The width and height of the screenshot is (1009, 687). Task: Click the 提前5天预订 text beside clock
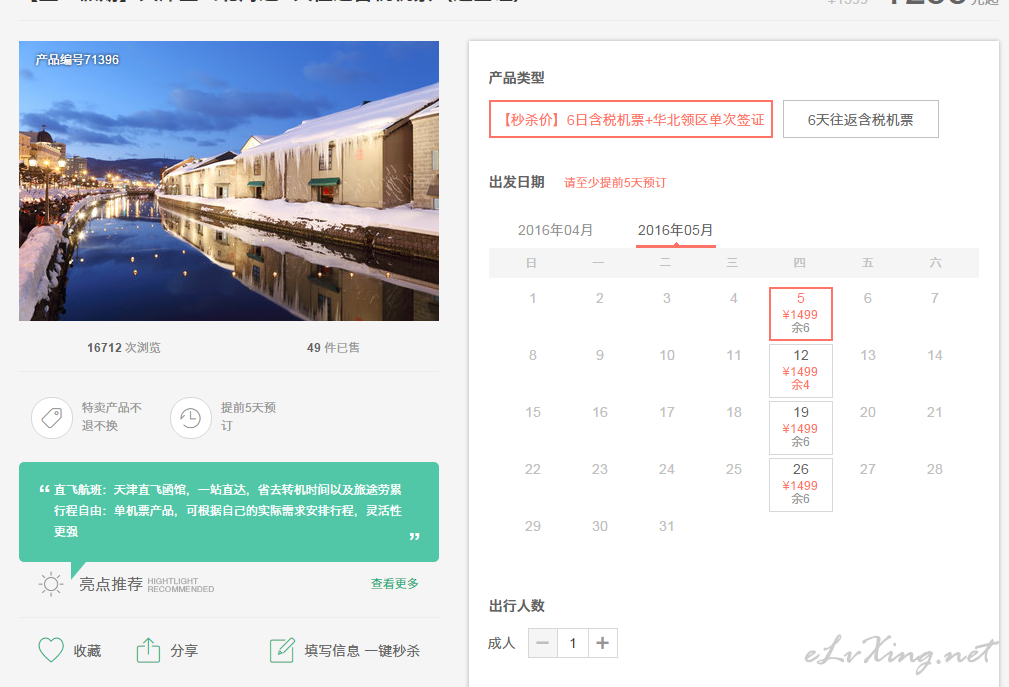coord(248,417)
